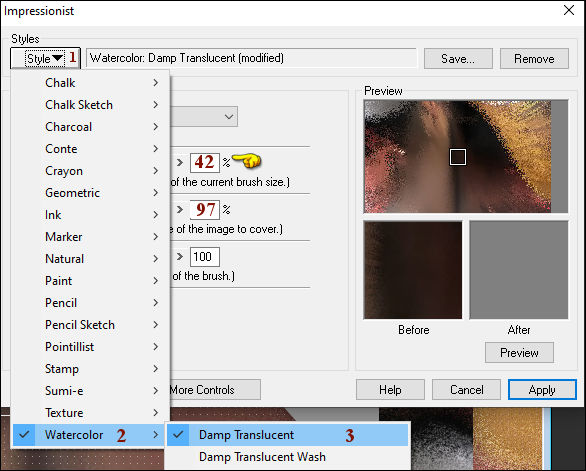
Task: Expand the arrow next to Geometric
Action: (156, 193)
